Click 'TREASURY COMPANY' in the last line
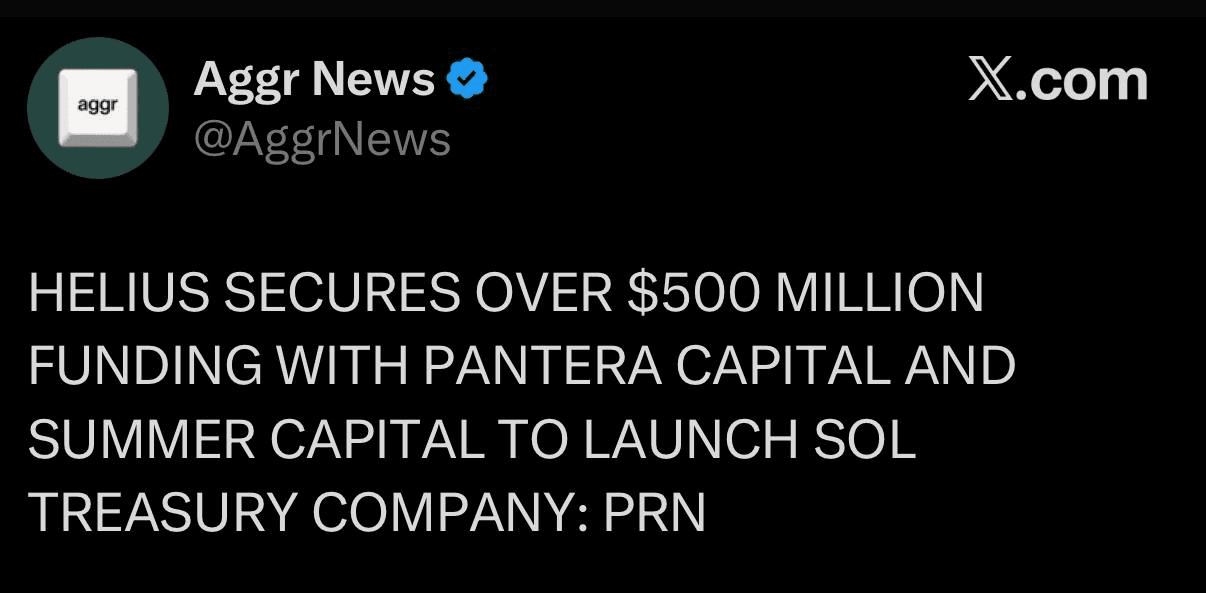 [x=305, y=515]
